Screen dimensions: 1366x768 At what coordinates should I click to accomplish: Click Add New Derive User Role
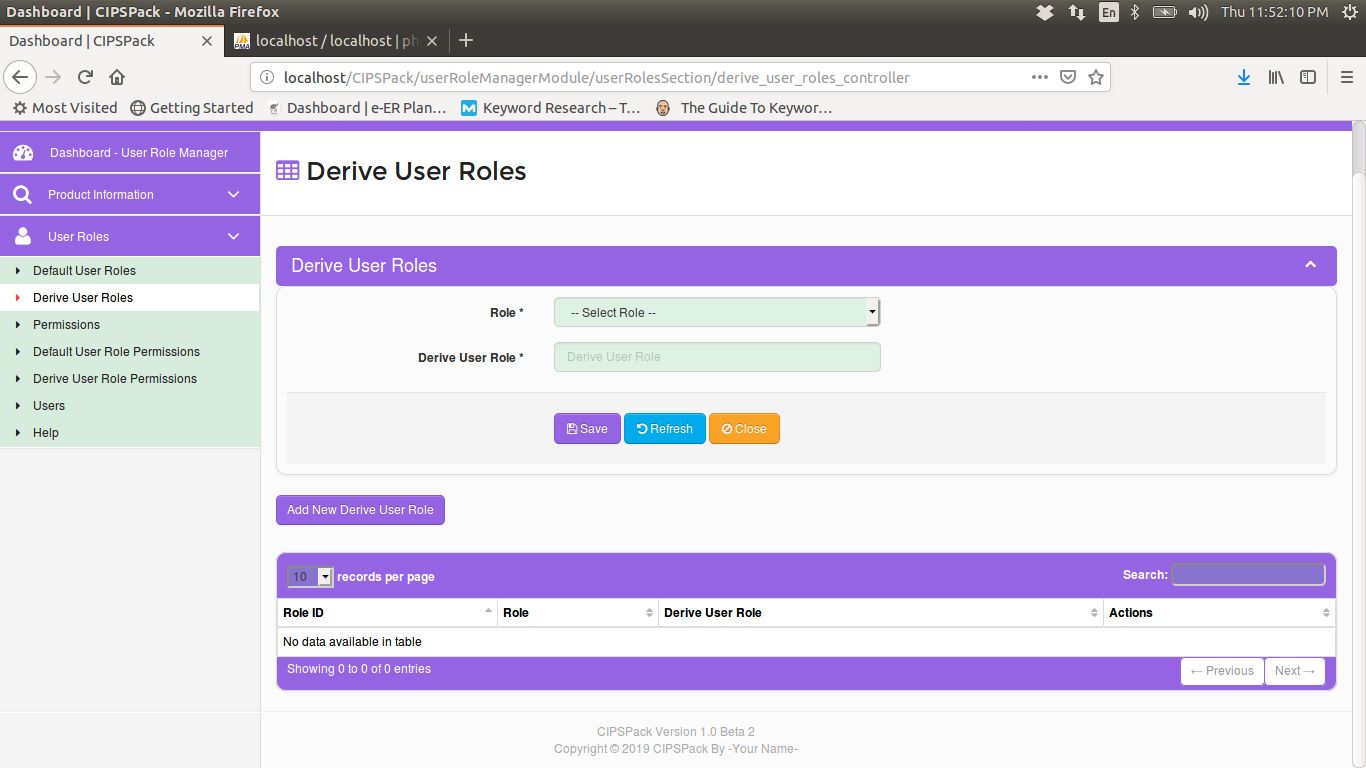click(x=360, y=510)
